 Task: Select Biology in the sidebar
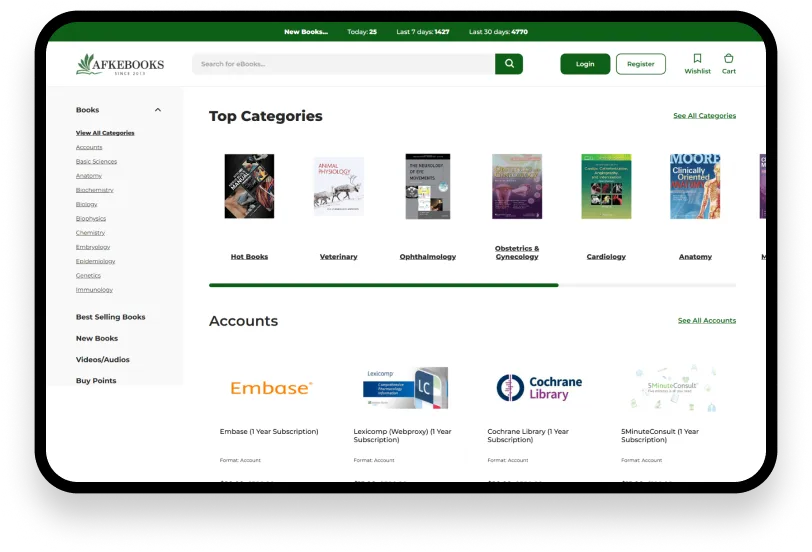[x=86, y=204]
